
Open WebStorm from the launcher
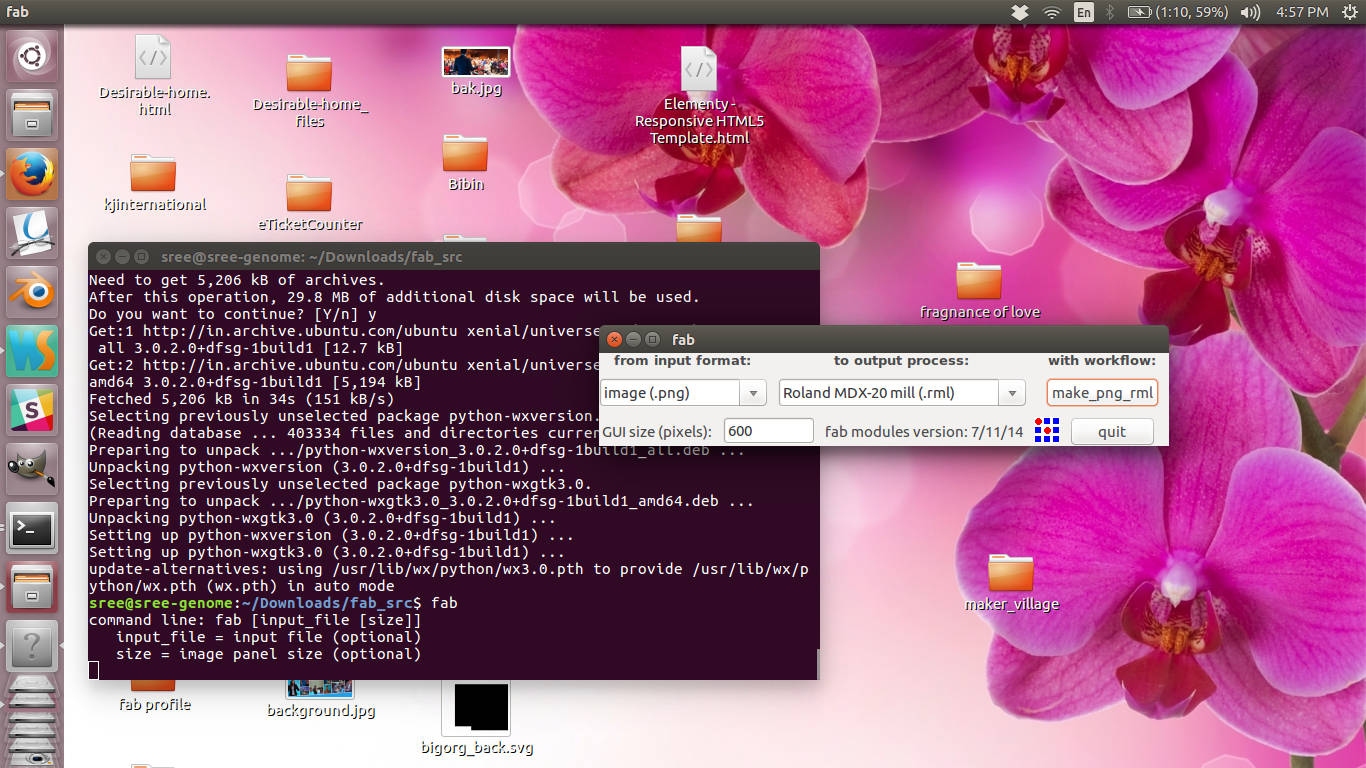point(32,351)
